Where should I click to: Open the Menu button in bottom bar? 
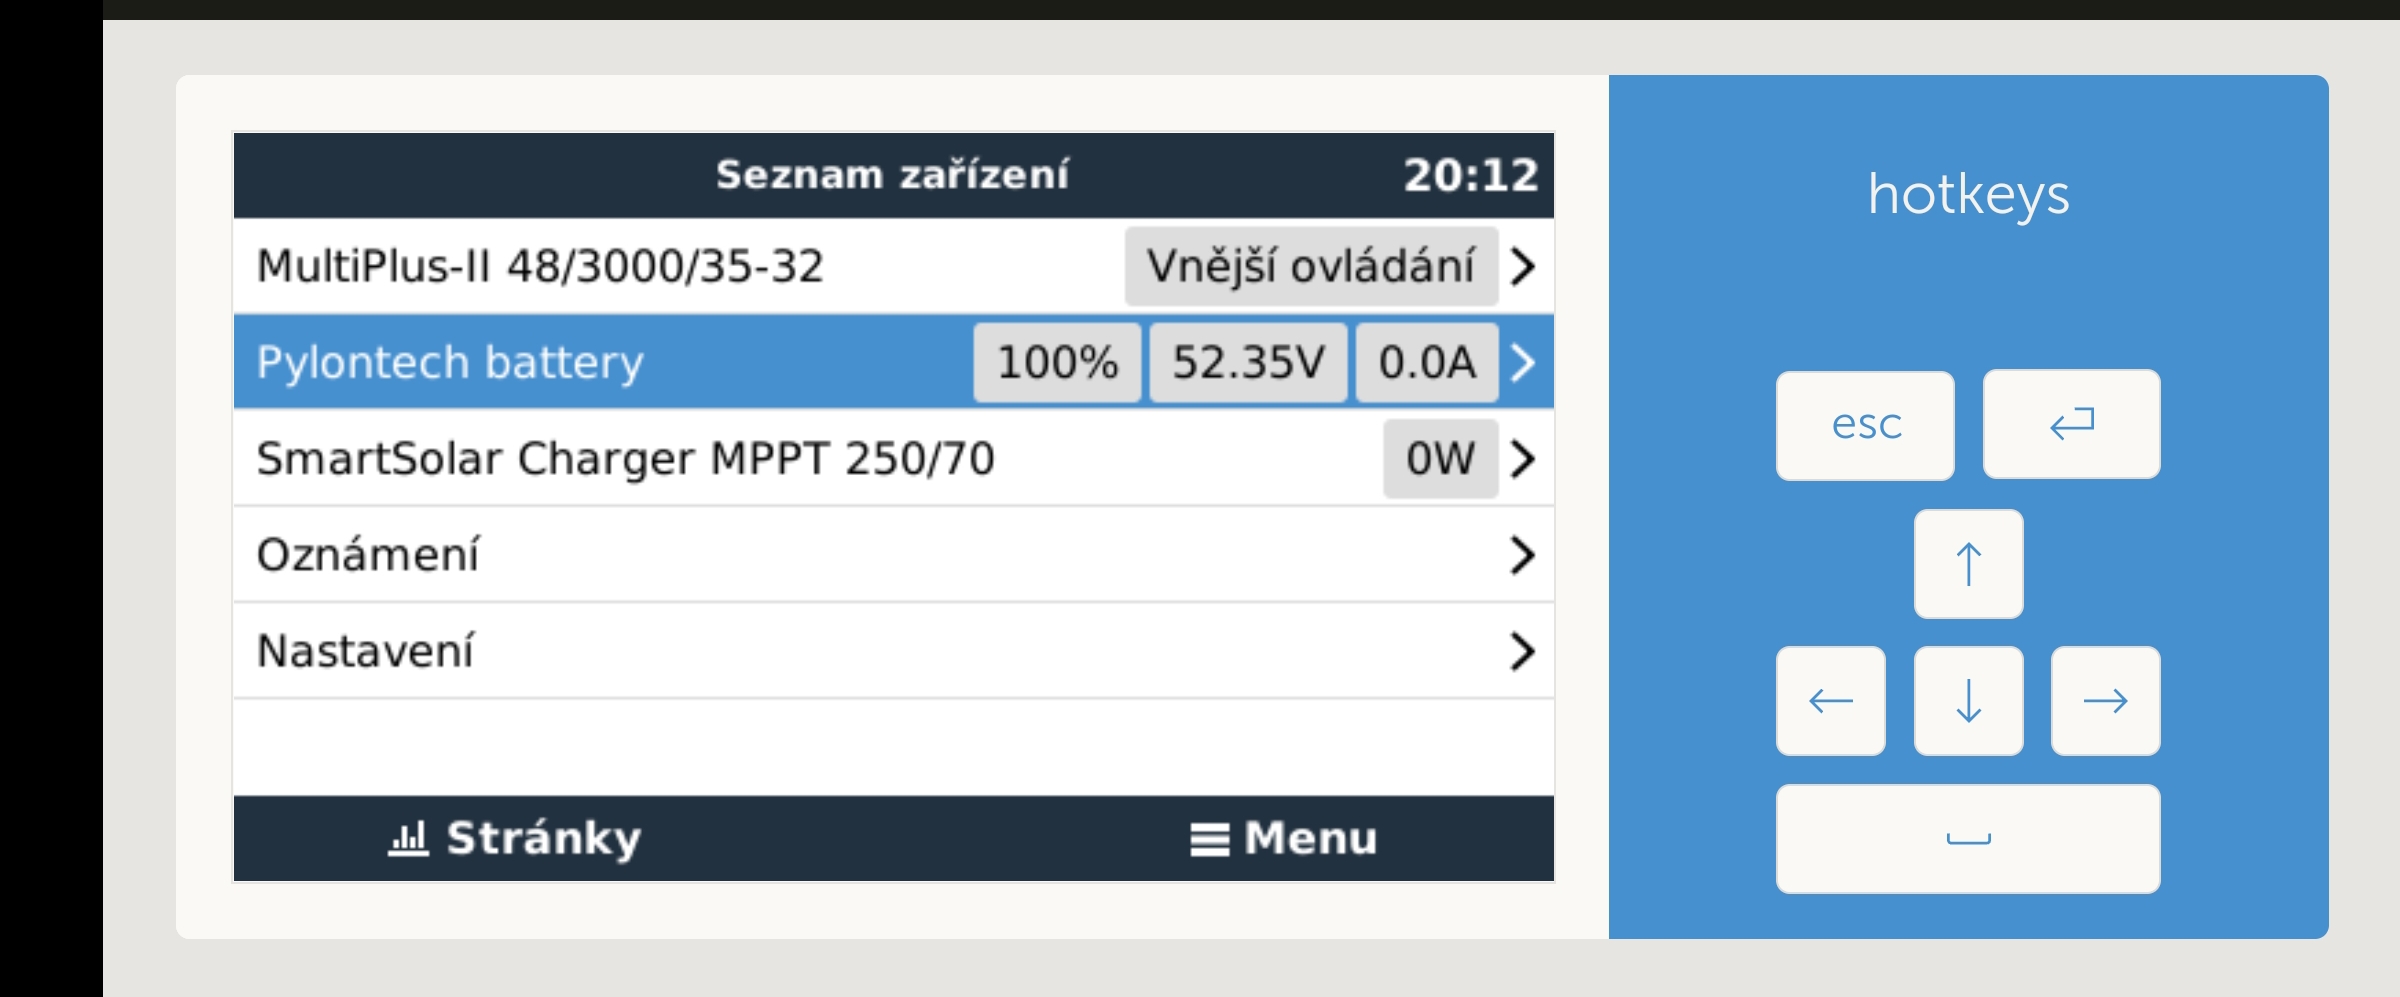[x=1284, y=838]
